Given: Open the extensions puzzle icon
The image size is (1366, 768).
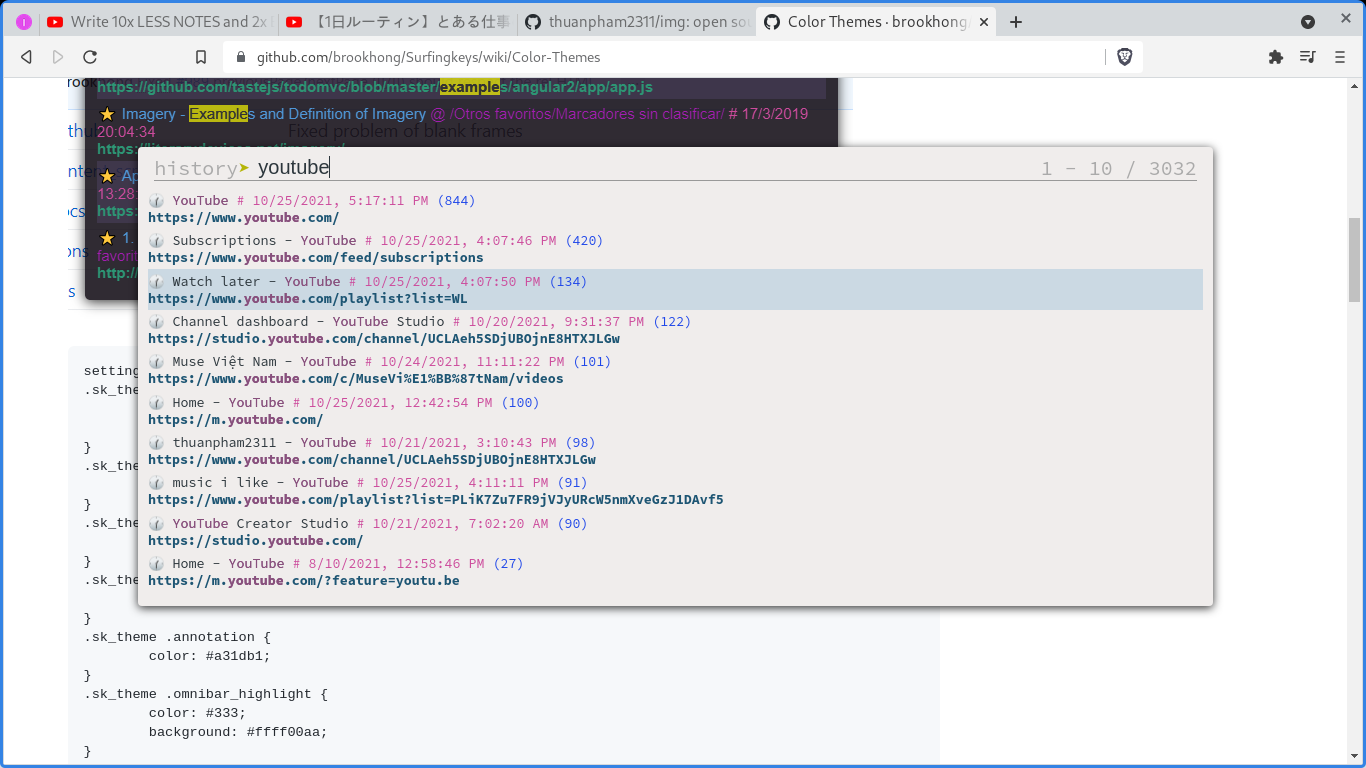Looking at the screenshot, I should pyautogui.click(x=1275, y=57).
